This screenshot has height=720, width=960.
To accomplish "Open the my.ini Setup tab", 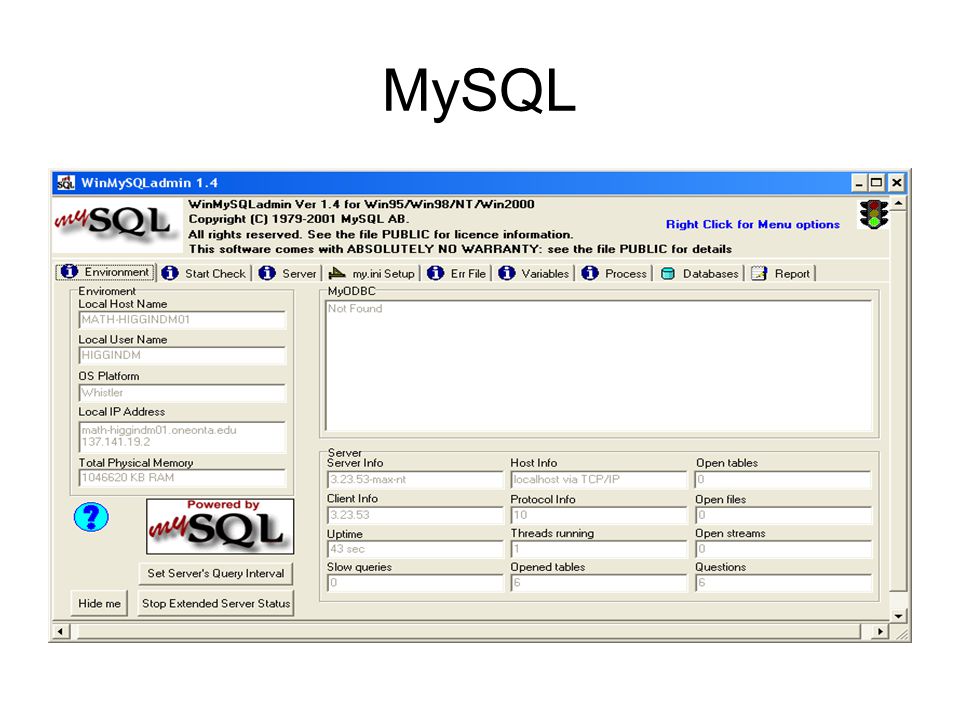I will click(x=372, y=273).
